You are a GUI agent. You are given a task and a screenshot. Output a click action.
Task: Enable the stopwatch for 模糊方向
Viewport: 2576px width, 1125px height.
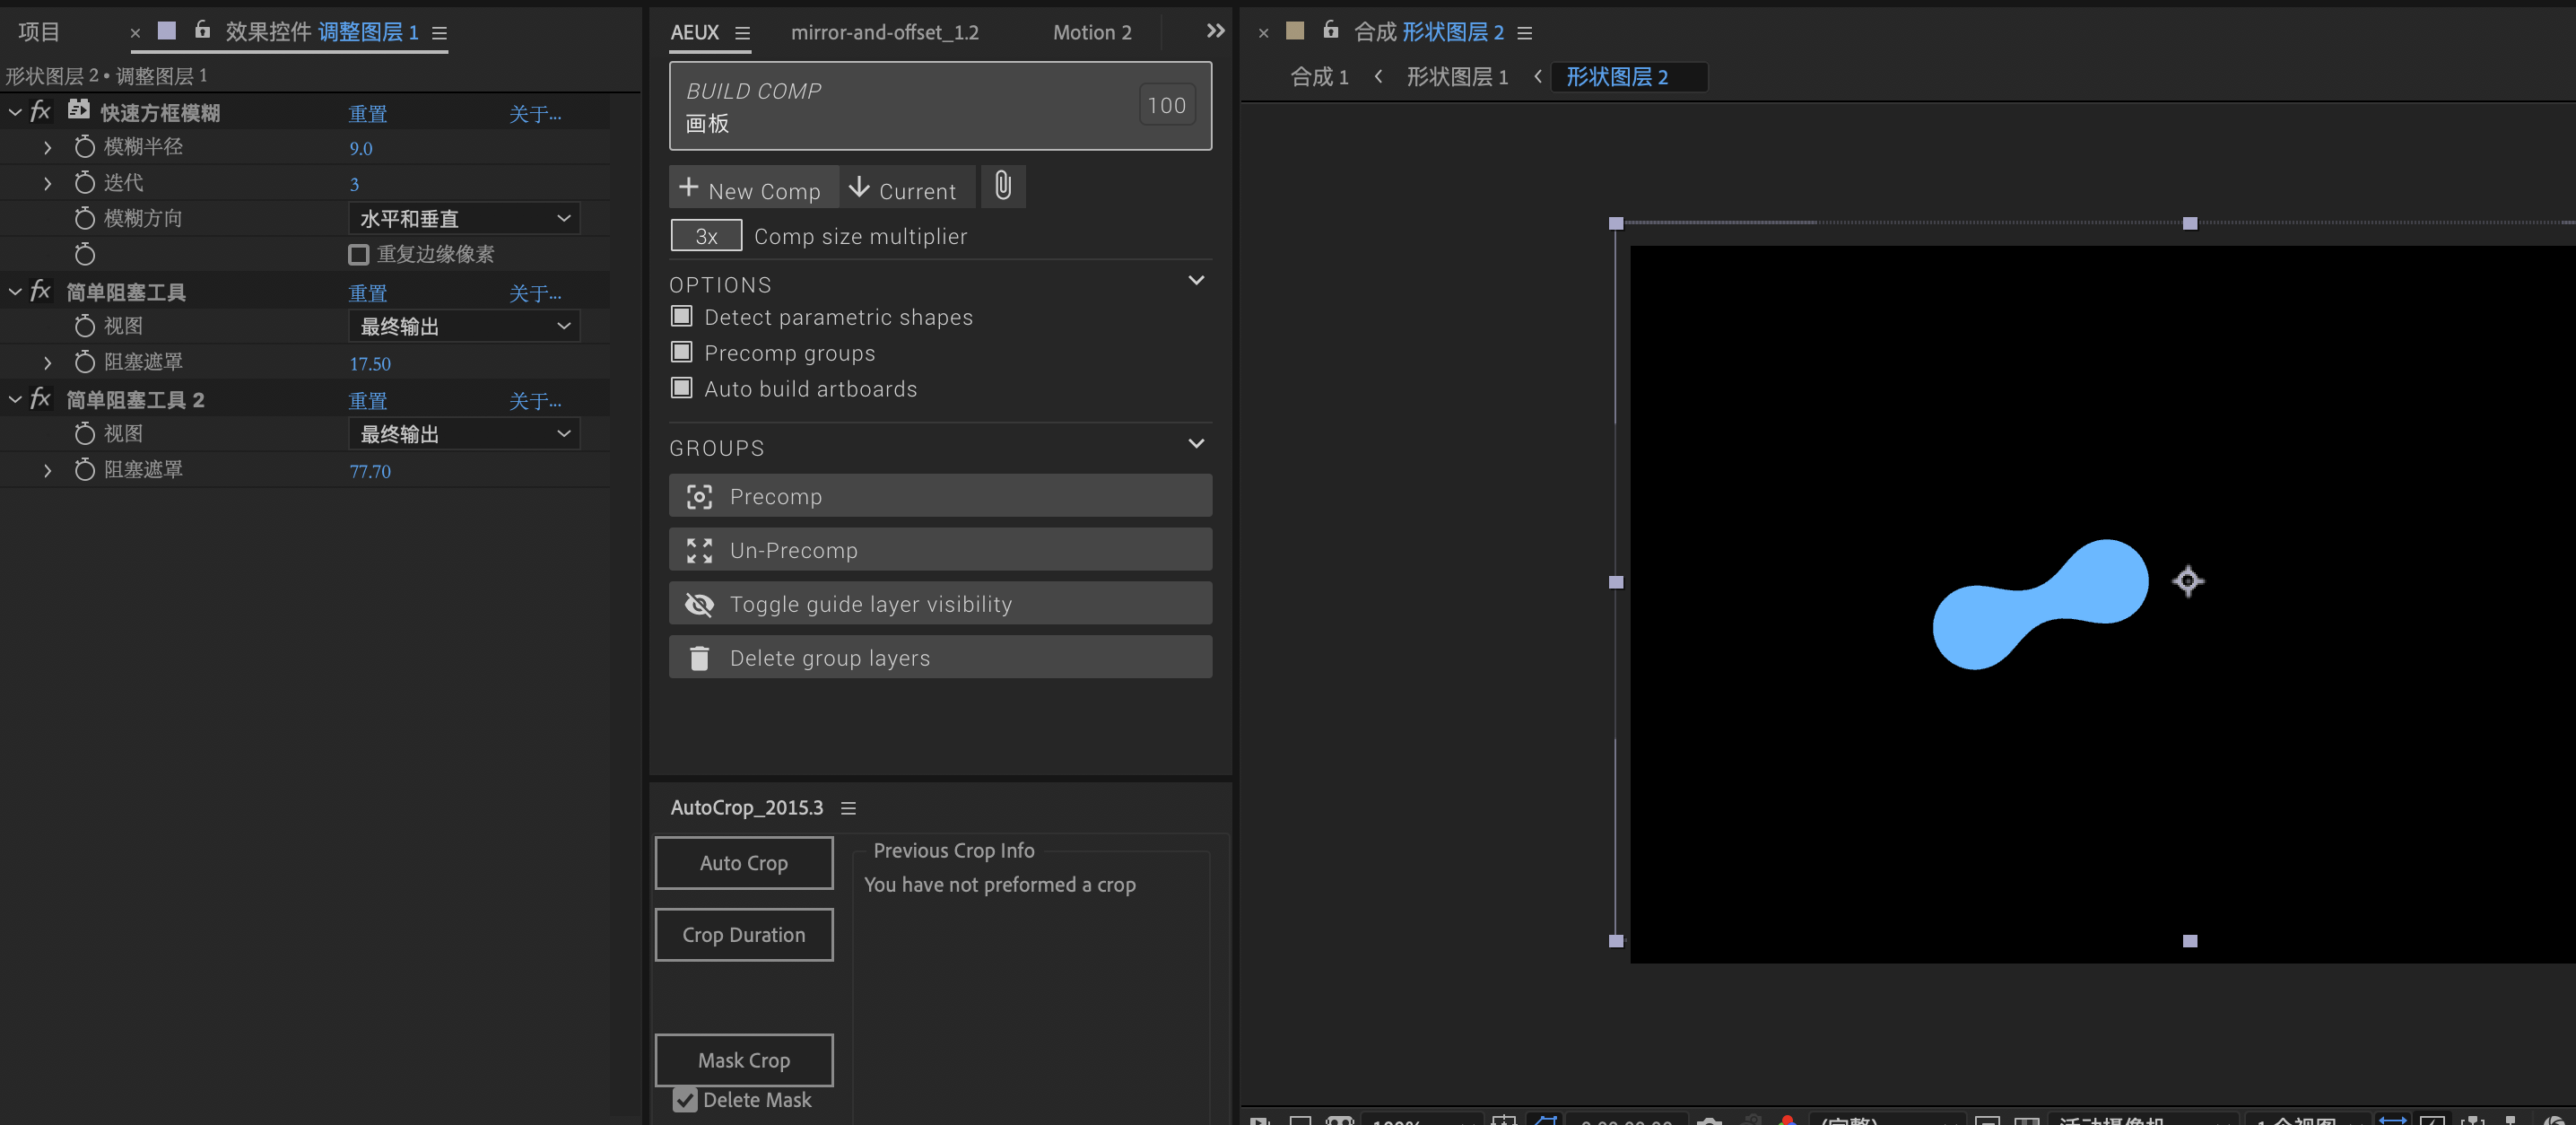tap(85, 218)
